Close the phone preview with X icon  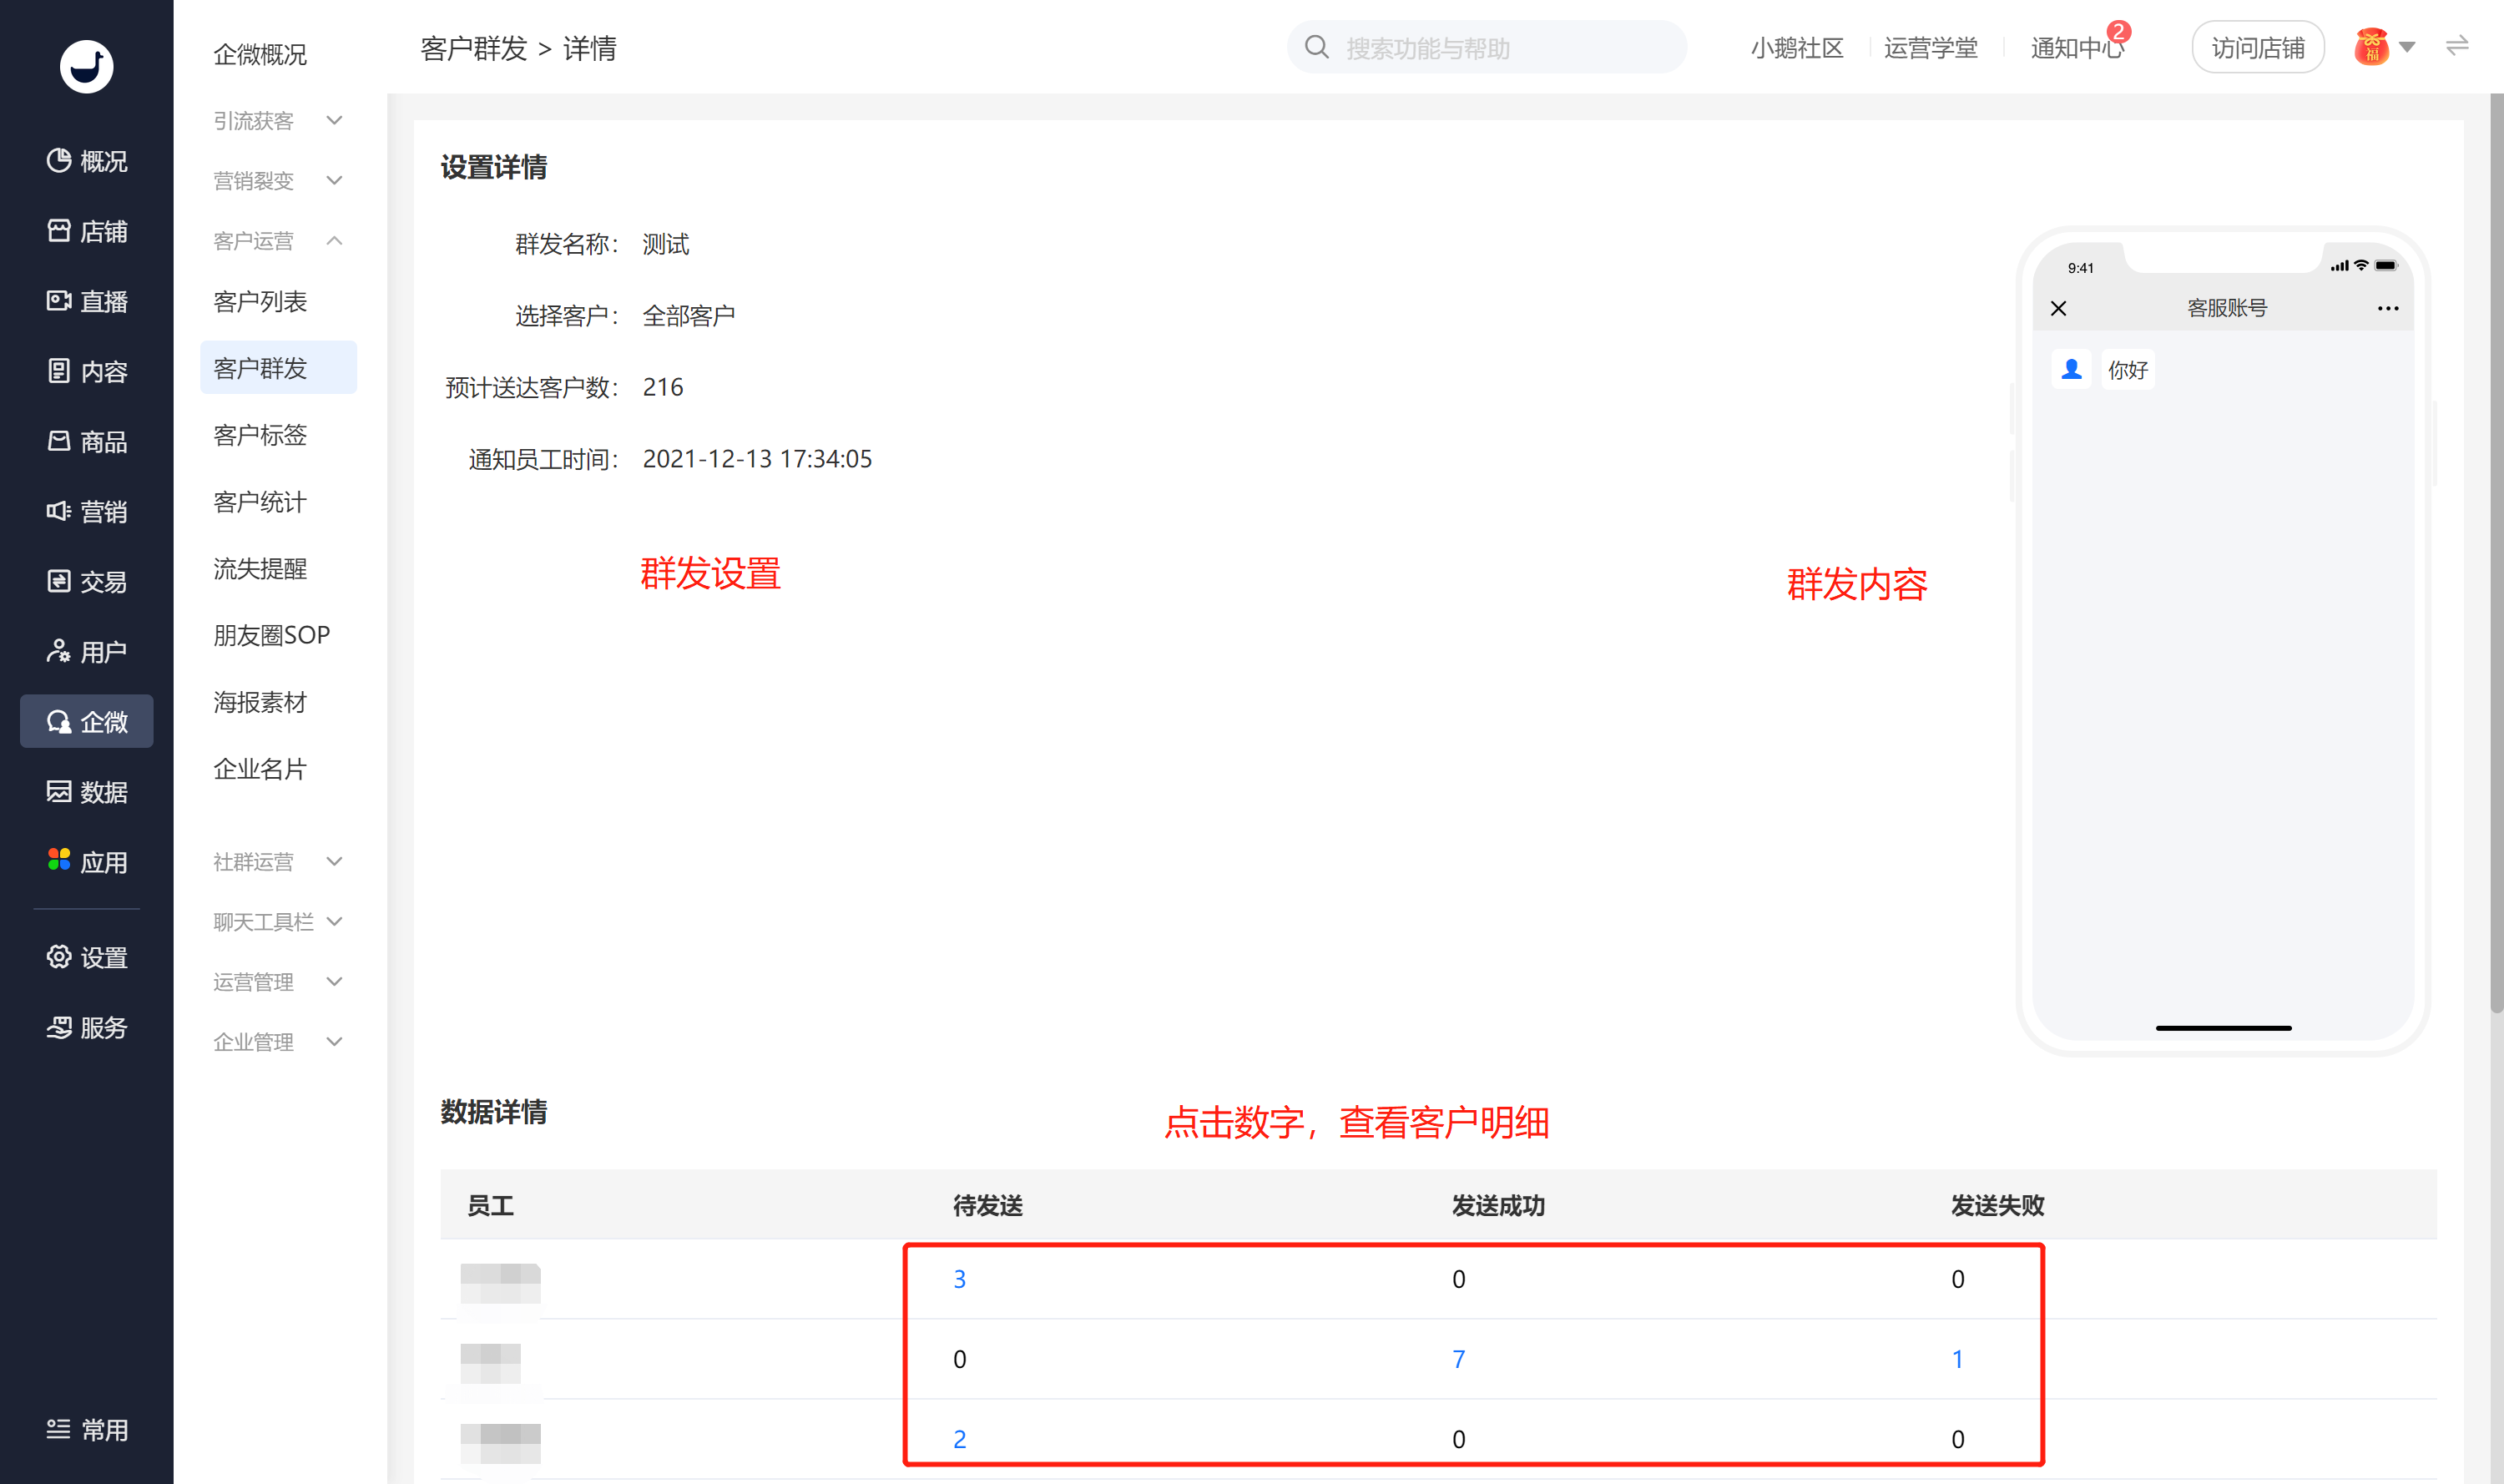(x=2058, y=308)
